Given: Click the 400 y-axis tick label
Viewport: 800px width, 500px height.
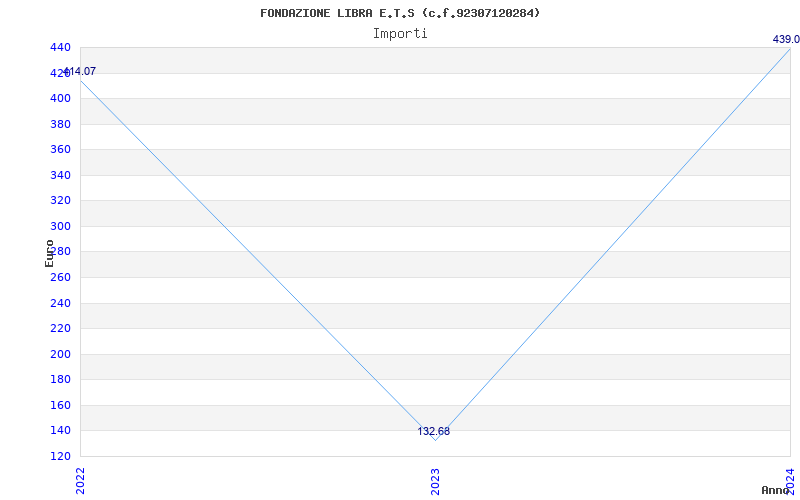Looking at the screenshot, I should [x=60, y=98].
